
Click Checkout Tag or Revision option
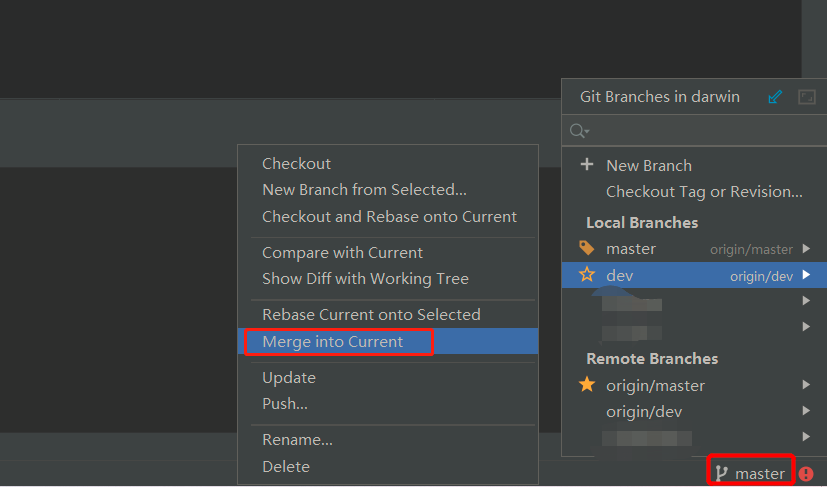tap(704, 192)
